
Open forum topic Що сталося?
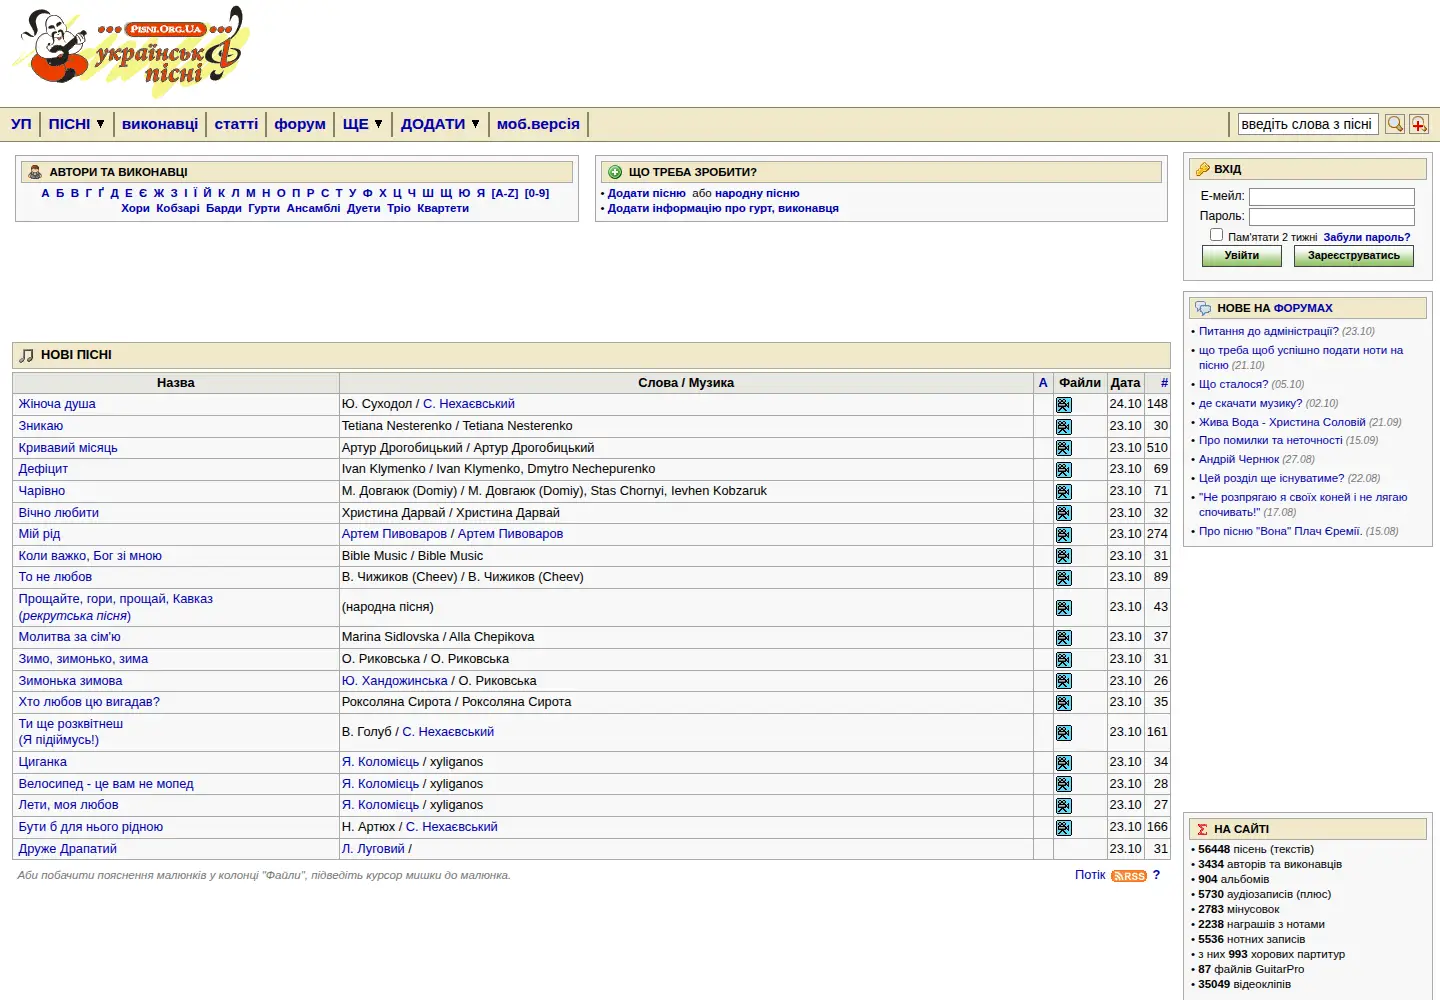1233,384
